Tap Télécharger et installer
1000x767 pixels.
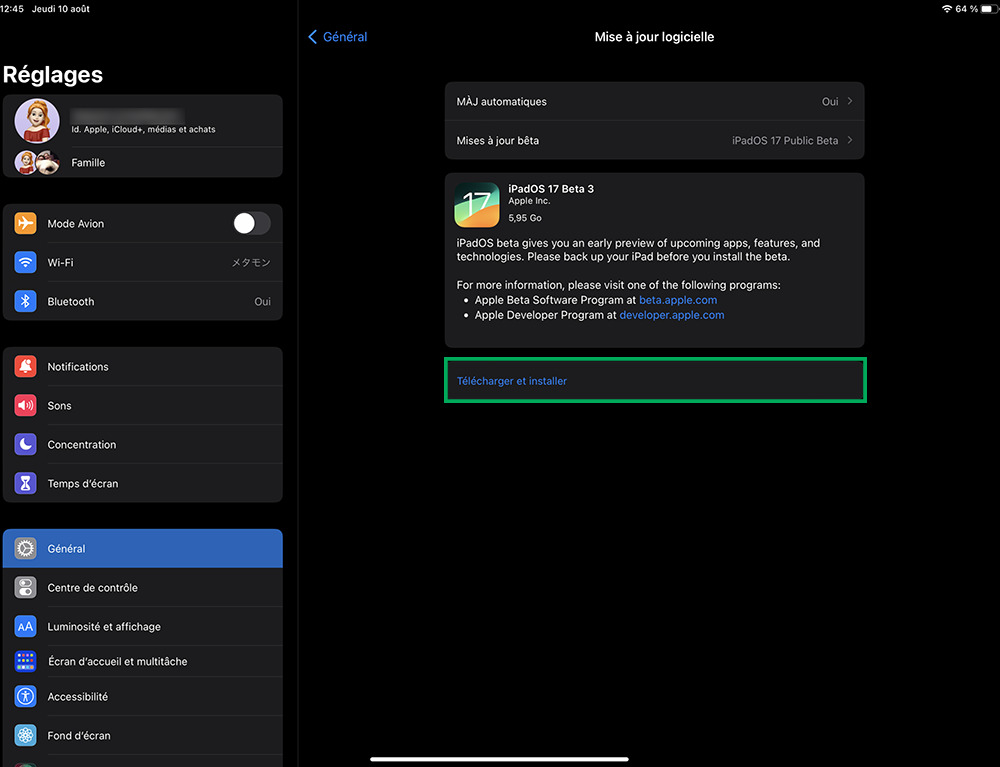coord(512,380)
